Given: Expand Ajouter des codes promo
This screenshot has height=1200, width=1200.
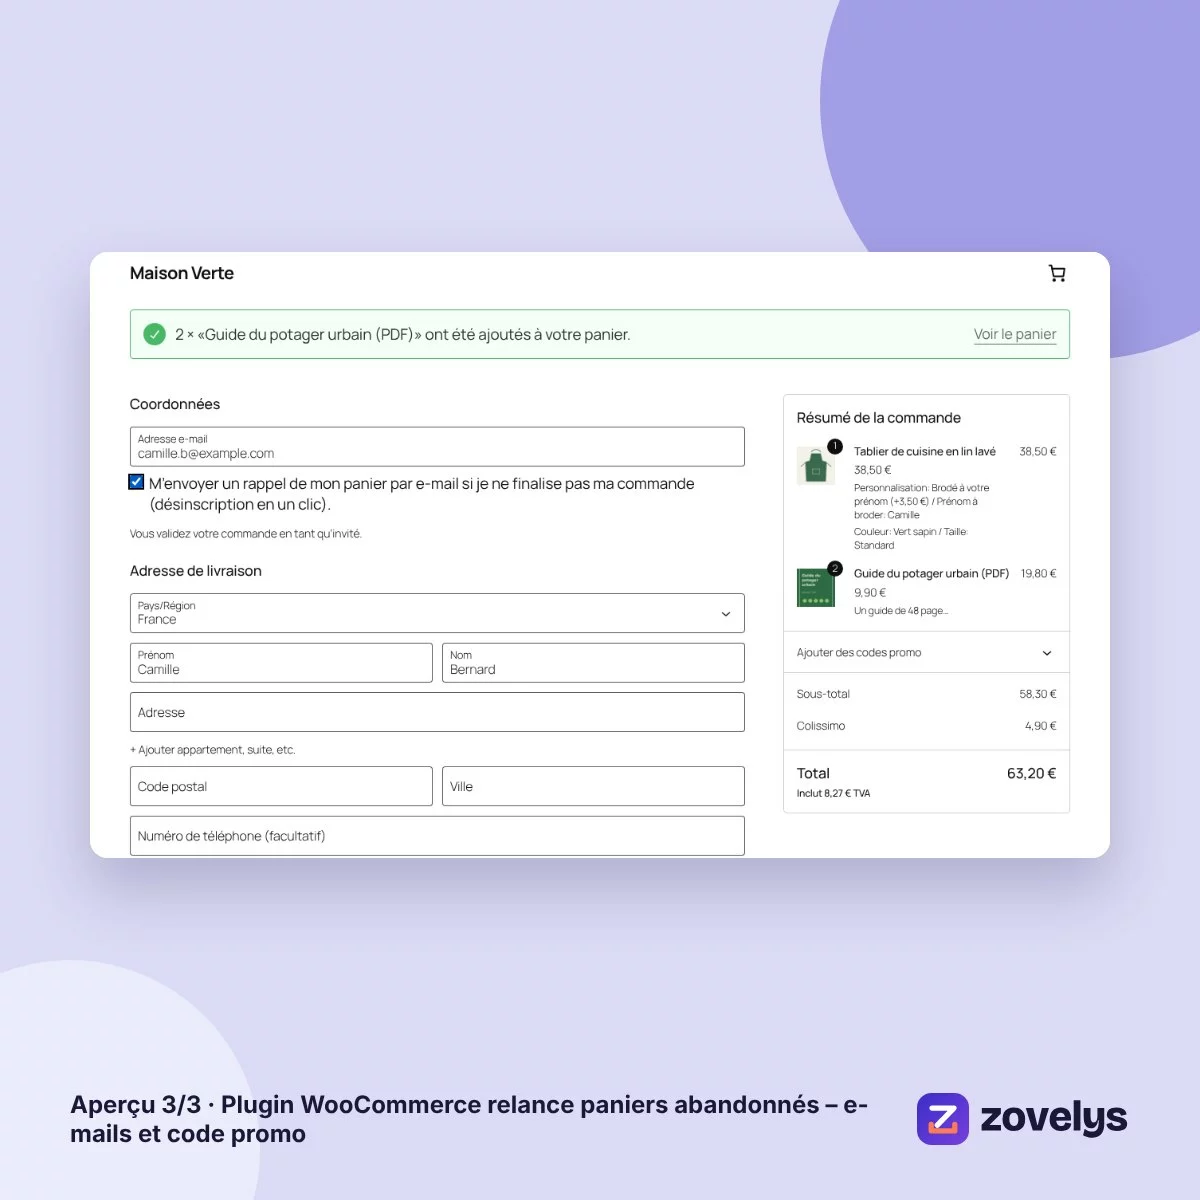Looking at the screenshot, I should pyautogui.click(x=926, y=653).
